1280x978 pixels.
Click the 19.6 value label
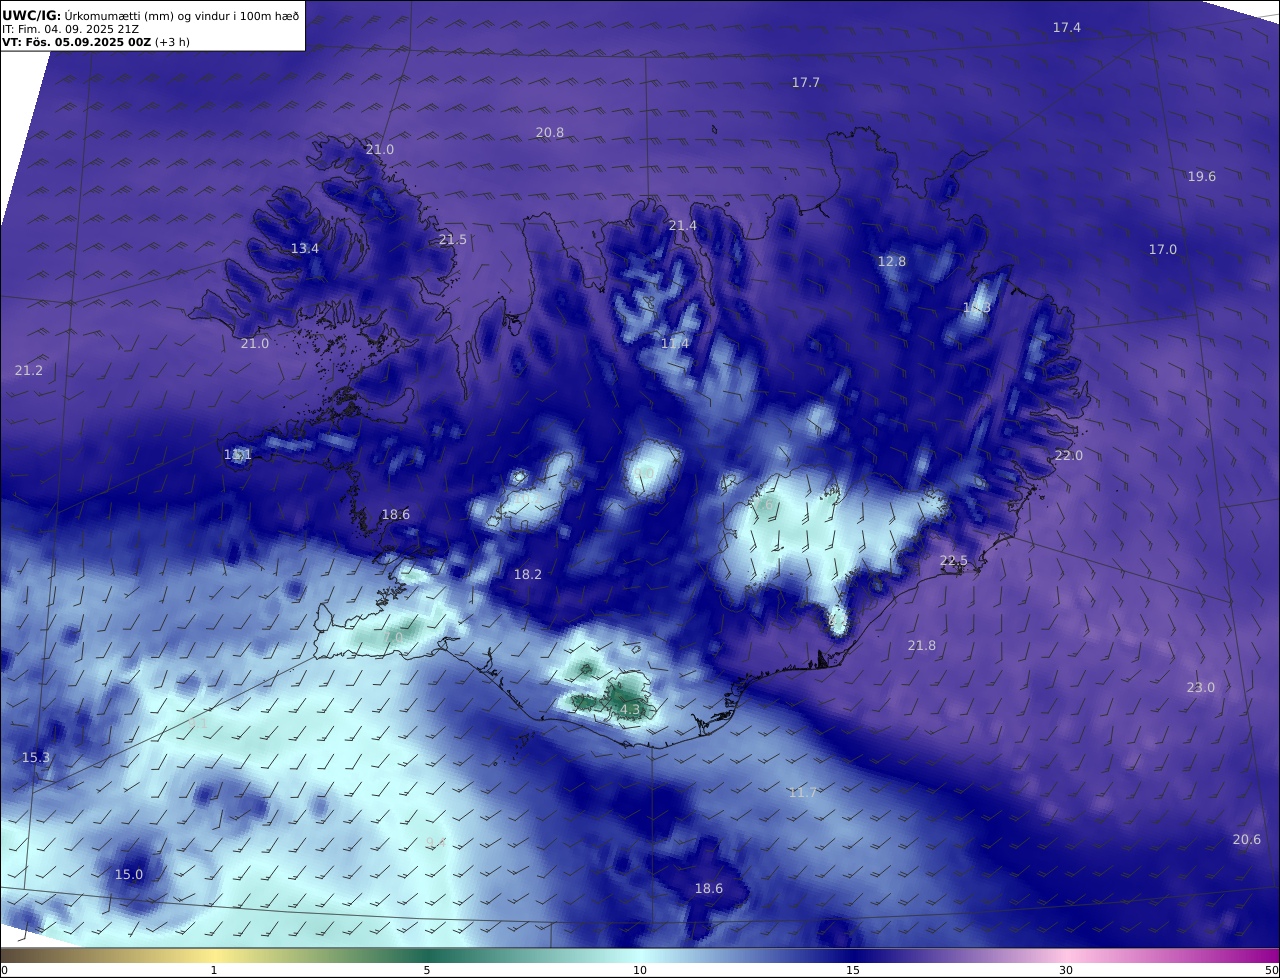(1202, 177)
